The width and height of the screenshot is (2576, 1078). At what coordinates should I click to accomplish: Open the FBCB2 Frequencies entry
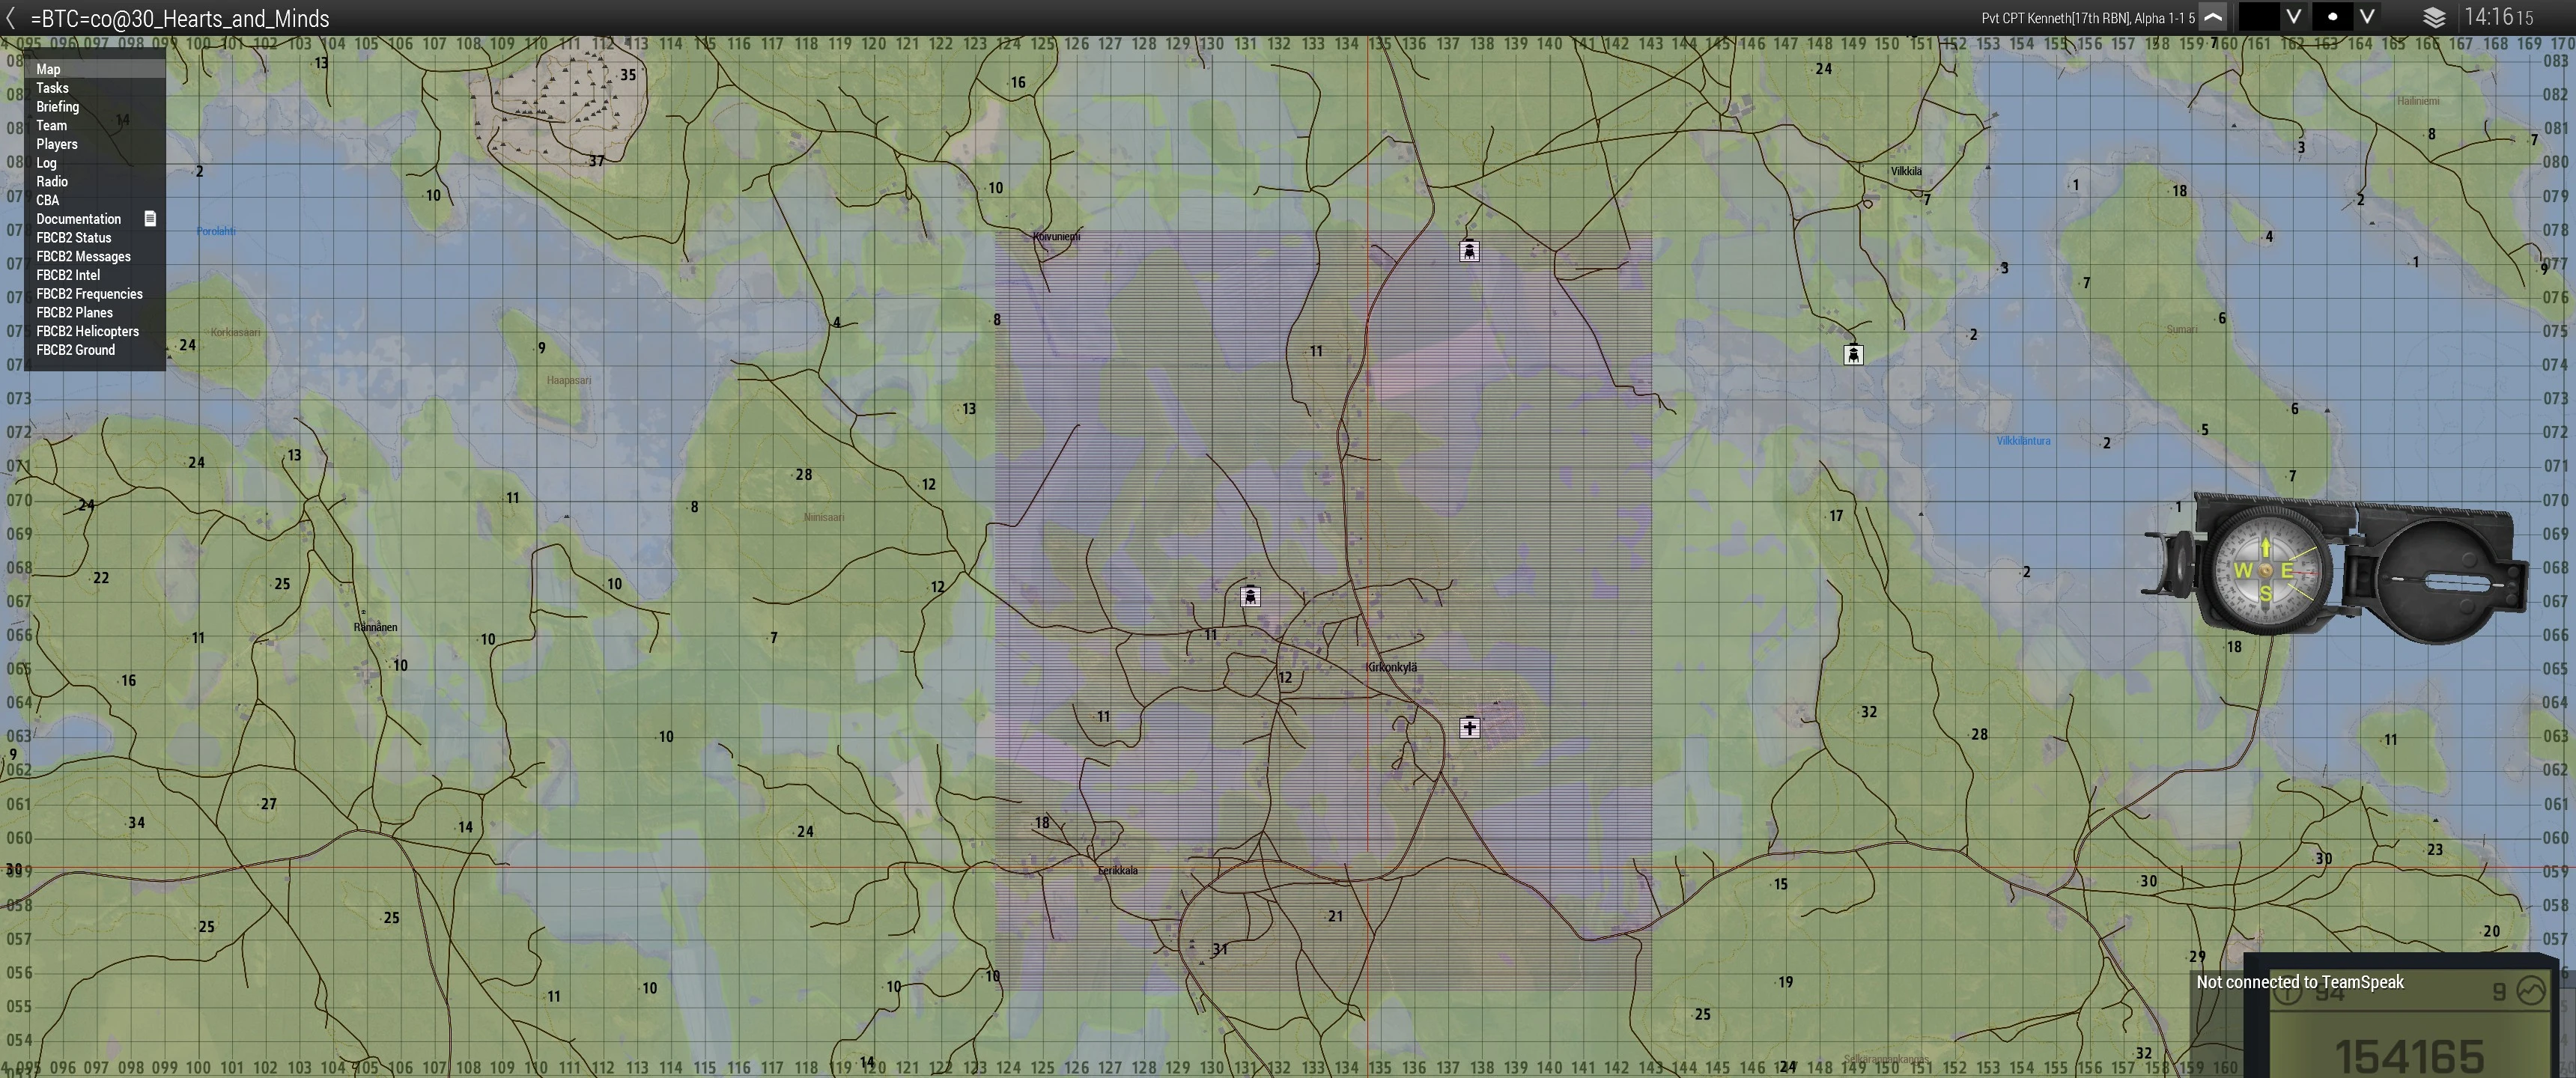tap(90, 294)
